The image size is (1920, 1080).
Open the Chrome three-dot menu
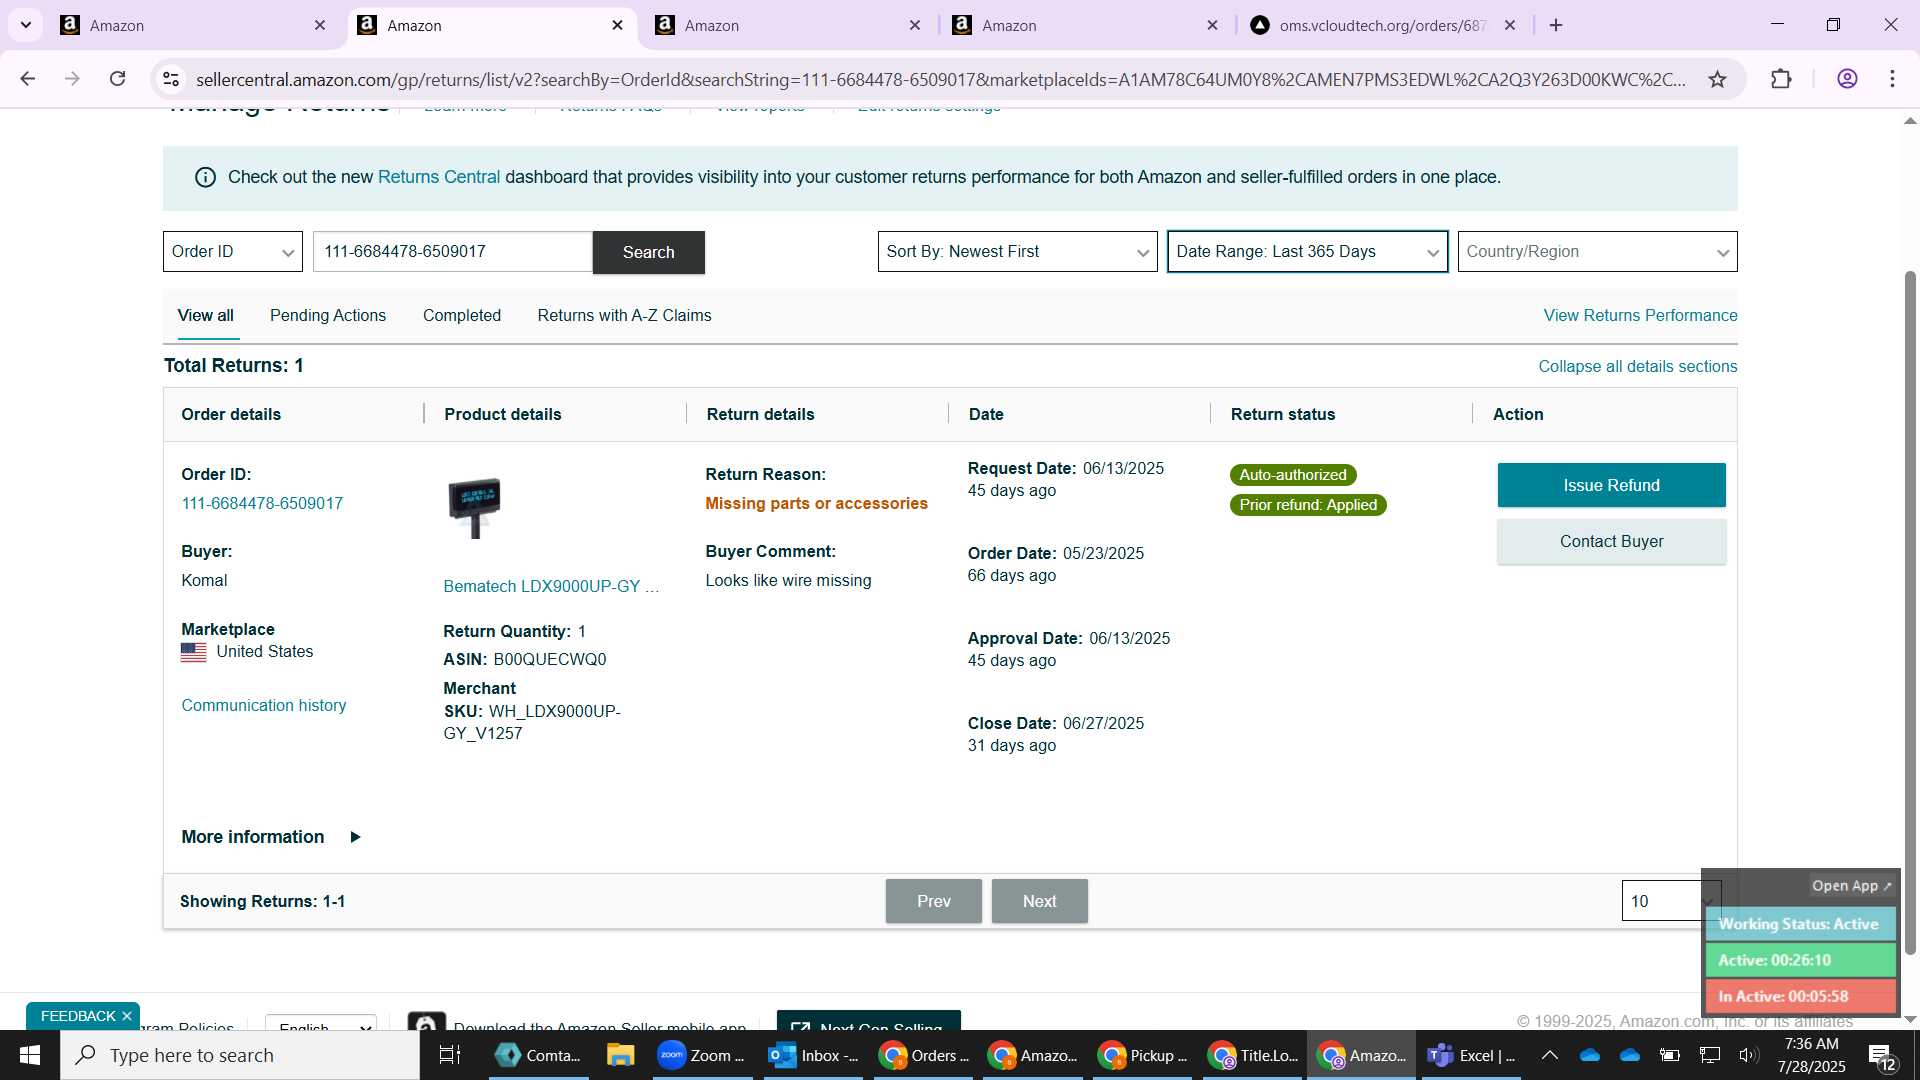[1892, 79]
